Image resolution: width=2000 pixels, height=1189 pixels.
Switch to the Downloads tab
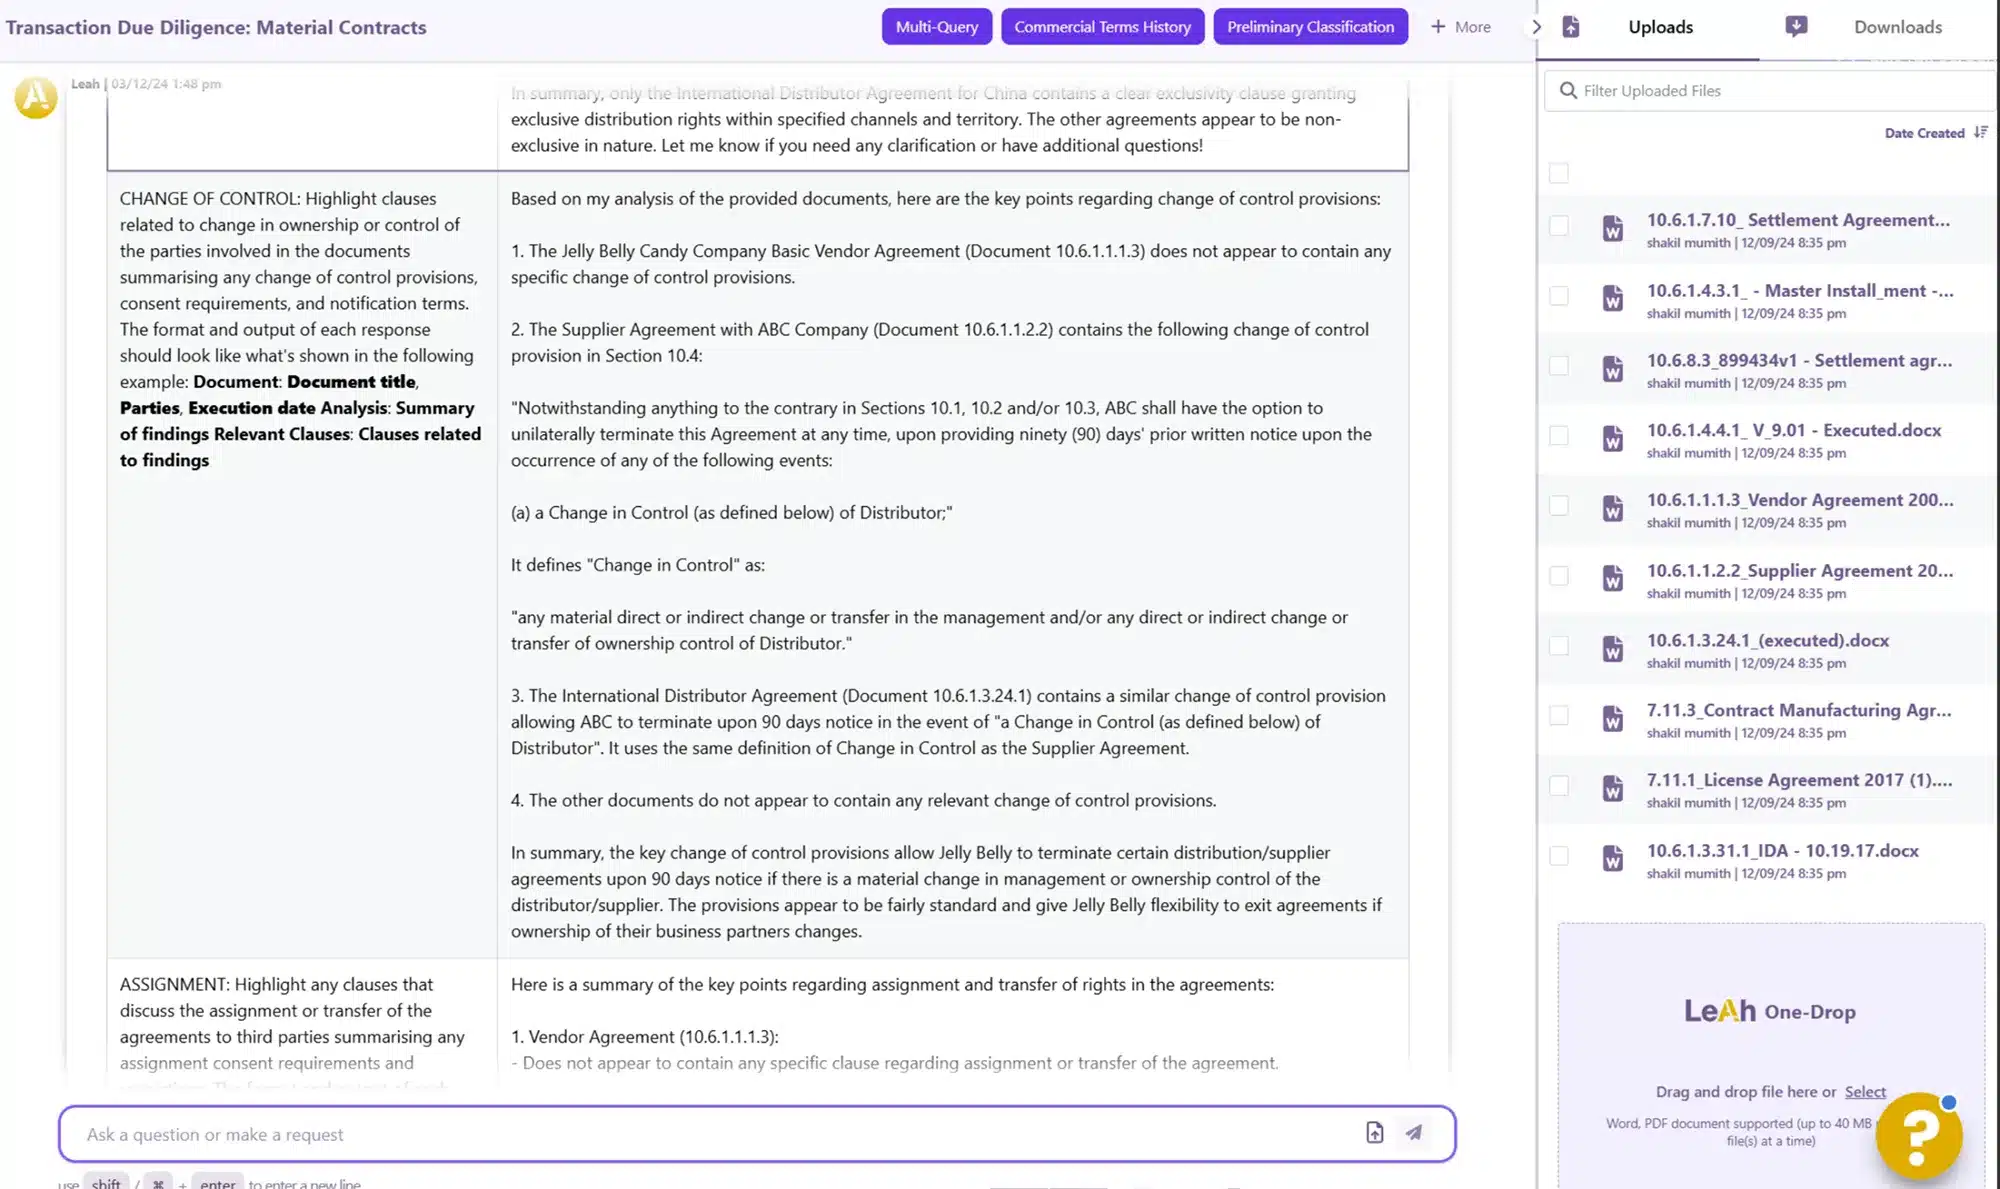click(x=1897, y=27)
